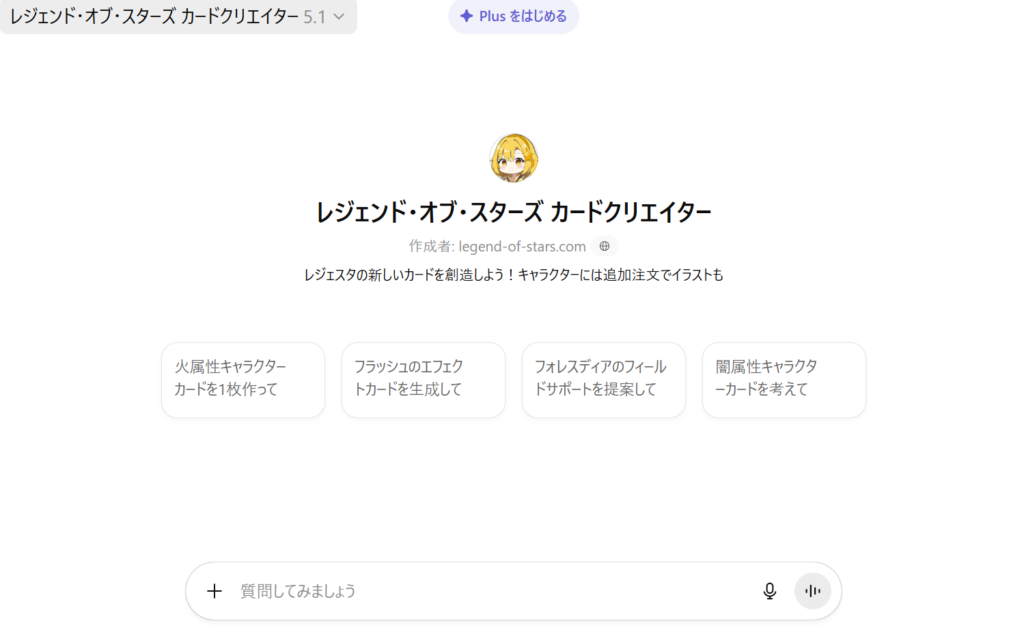This screenshot has width=1024, height=632.
Task: Click the globe icon beside the author name
Action: [604, 246]
